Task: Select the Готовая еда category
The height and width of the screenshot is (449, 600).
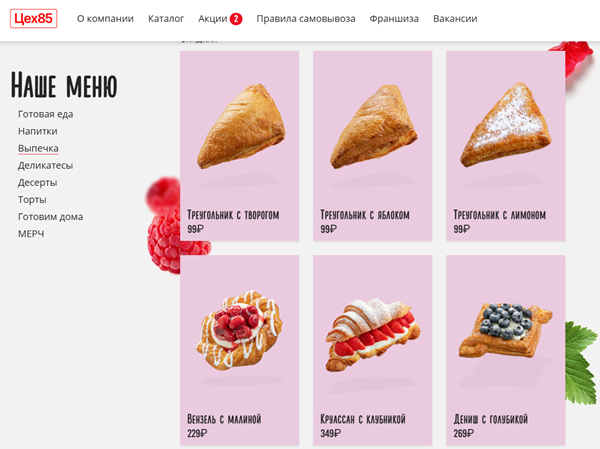Action: coord(46,114)
